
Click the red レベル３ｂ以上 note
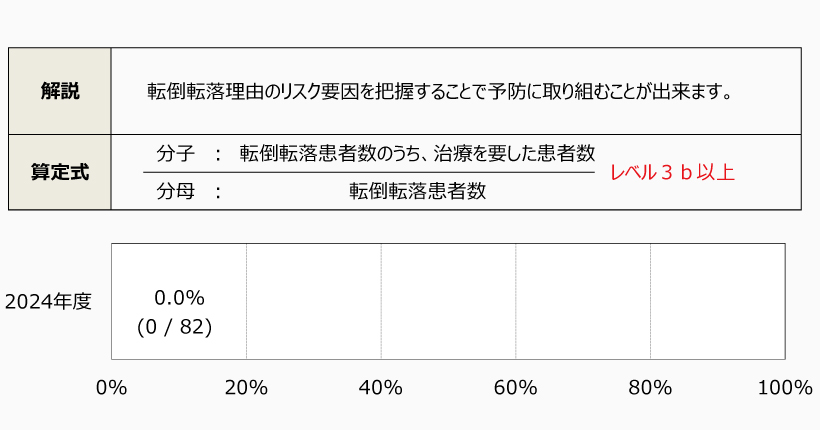tap(672, 172)
